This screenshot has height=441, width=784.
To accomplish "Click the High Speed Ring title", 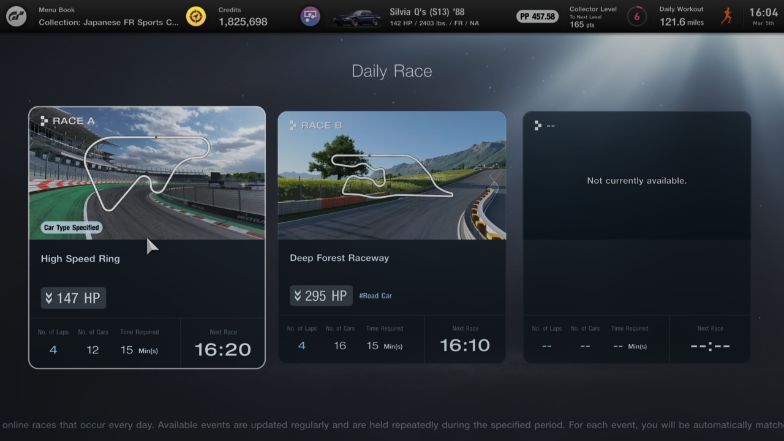I will pos(80,258).
